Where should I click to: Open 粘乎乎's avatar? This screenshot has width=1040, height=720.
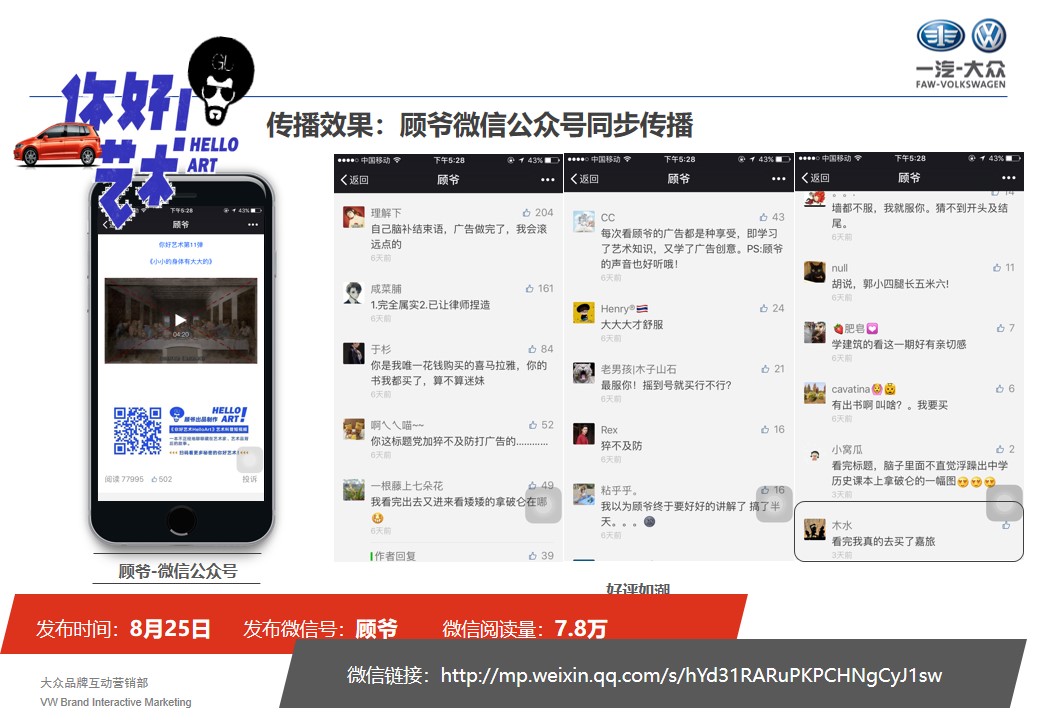(x=584, y=494)
